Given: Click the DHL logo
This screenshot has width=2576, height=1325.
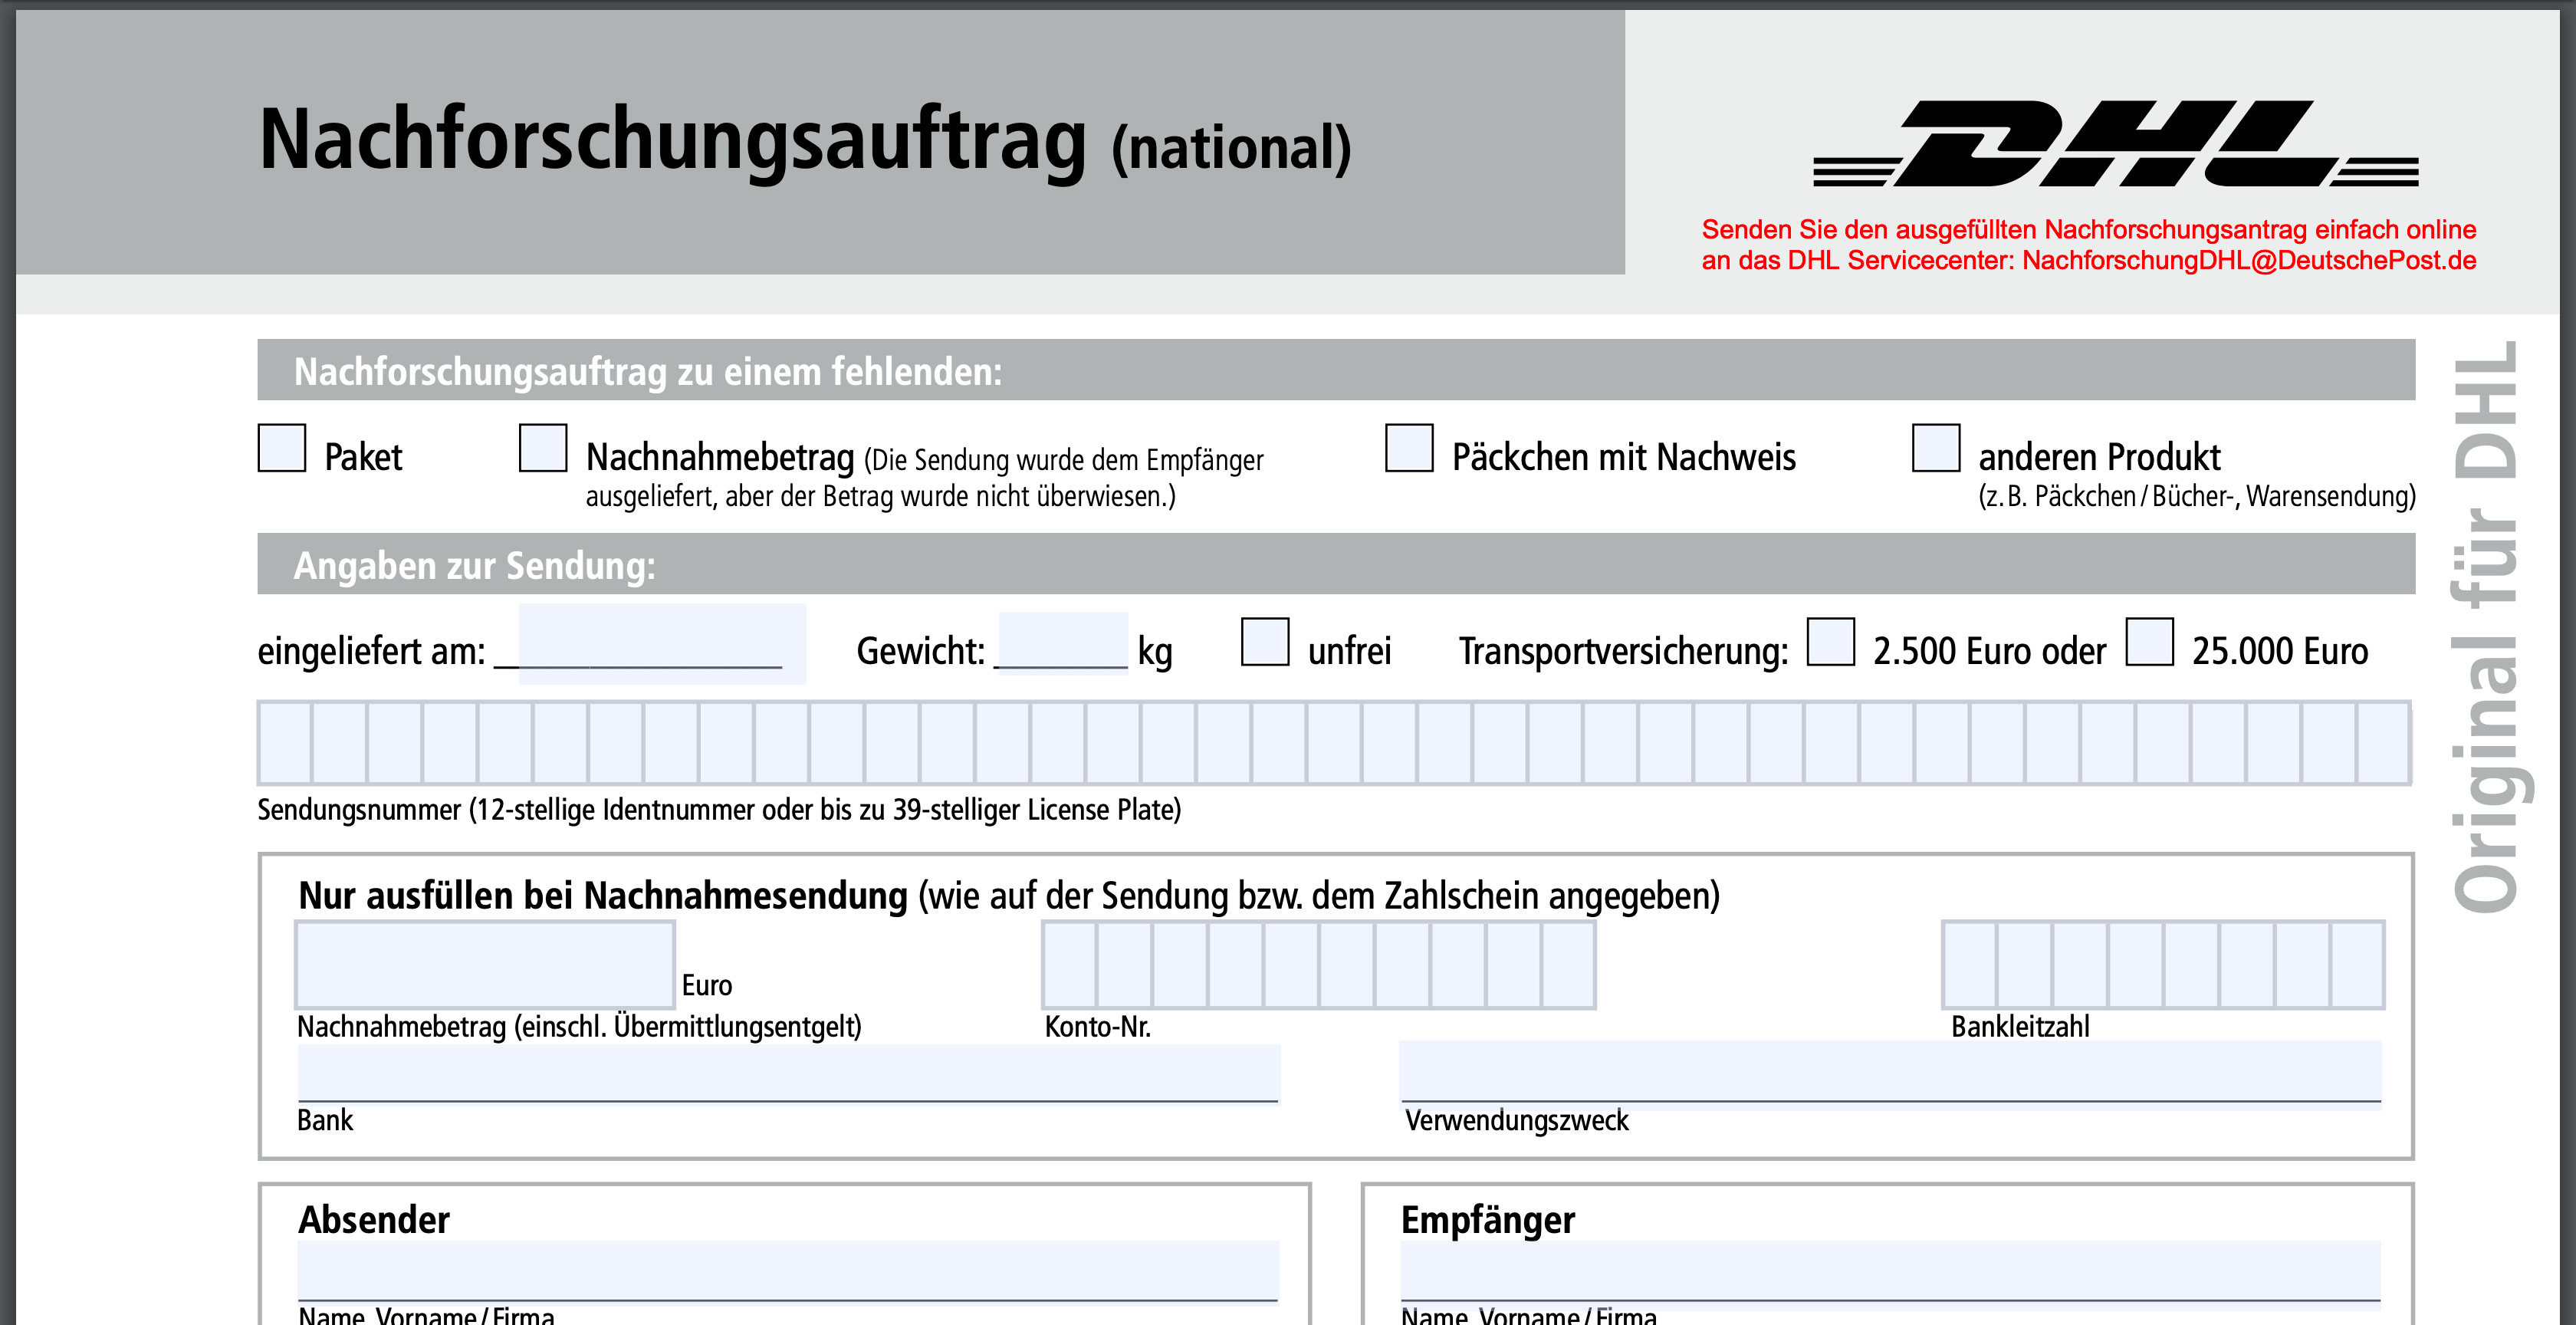Looking at the screenshot, I should click(2116, 144).
